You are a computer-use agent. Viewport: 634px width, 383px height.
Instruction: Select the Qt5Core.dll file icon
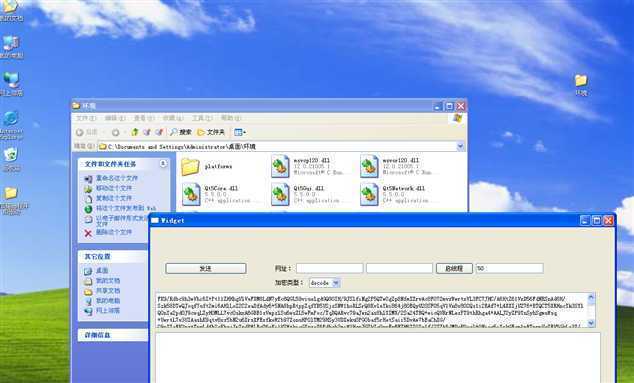[191, 195]
